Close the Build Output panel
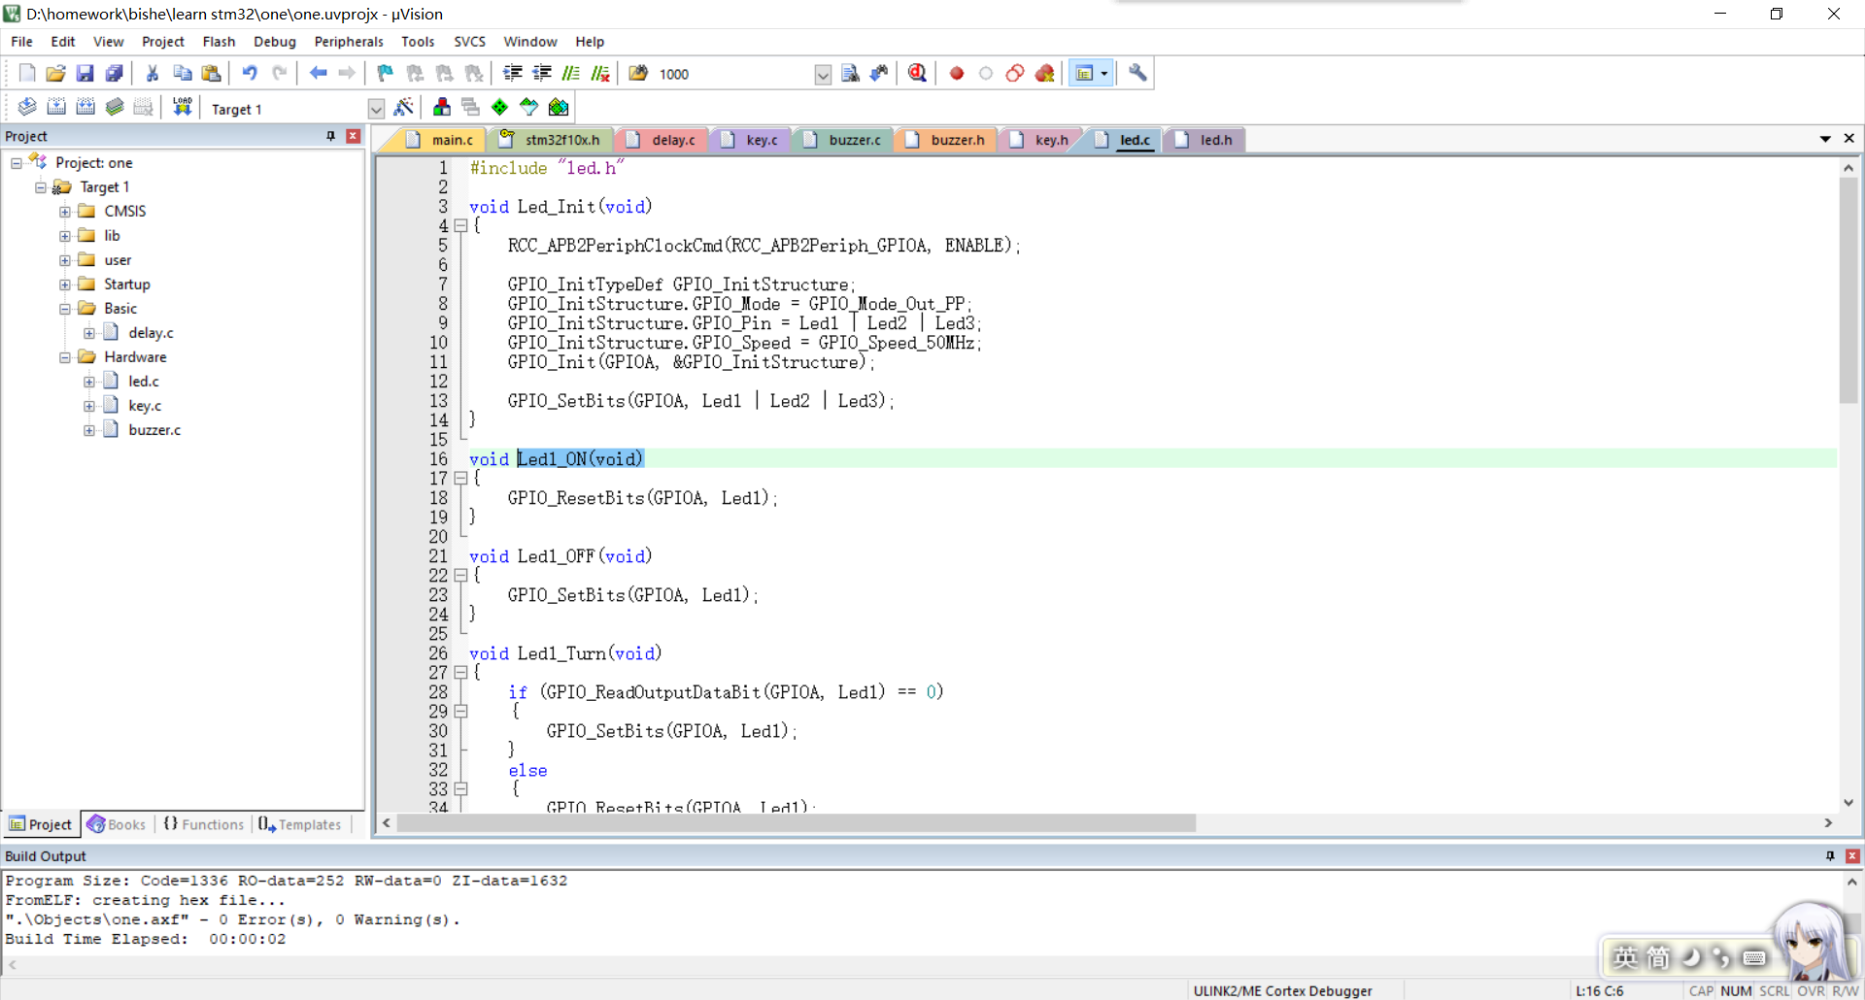 click(x=1852, y=856)
